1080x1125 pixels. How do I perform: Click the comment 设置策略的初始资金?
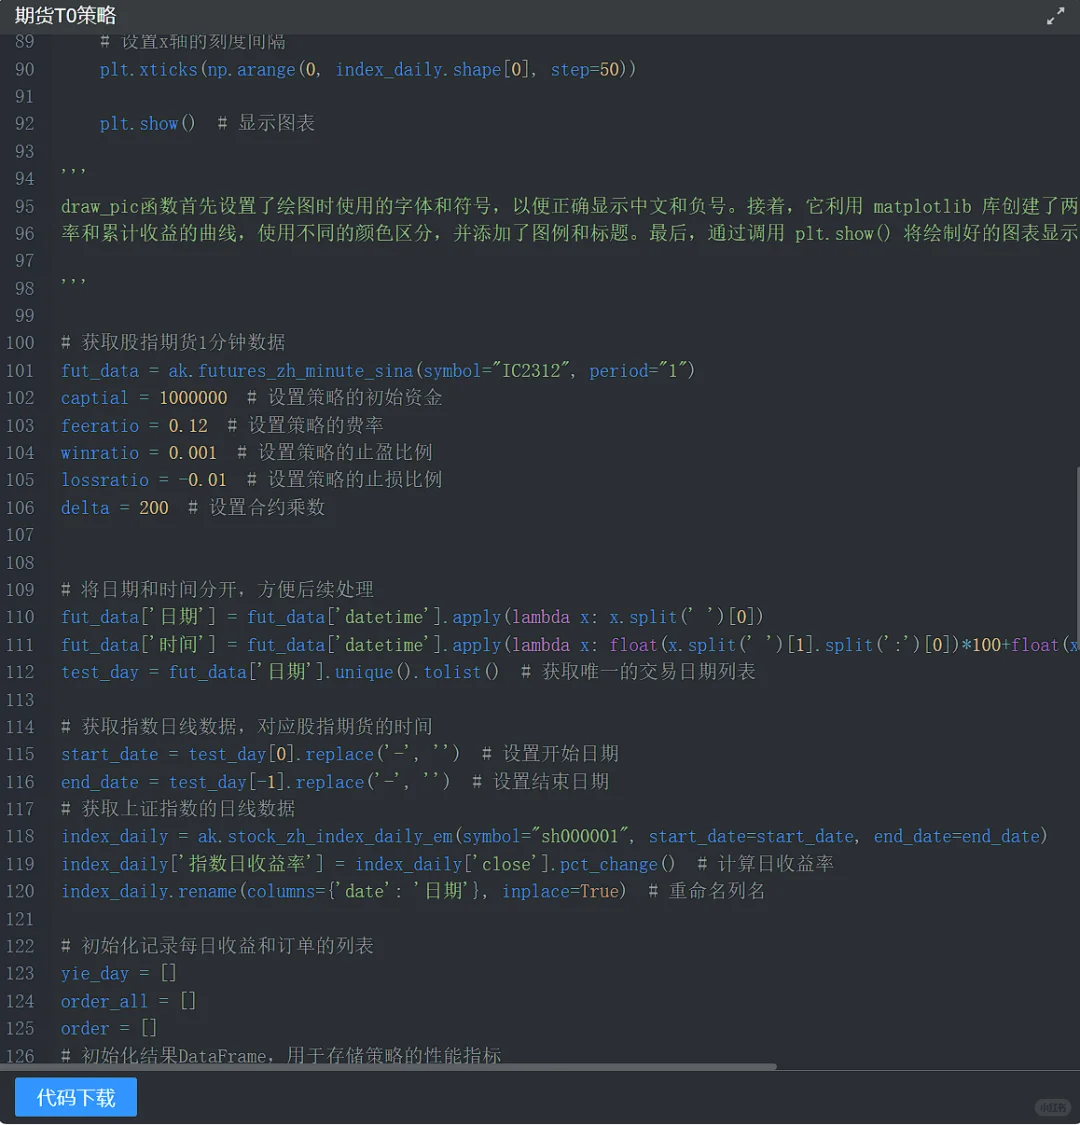tap(344, 397)
